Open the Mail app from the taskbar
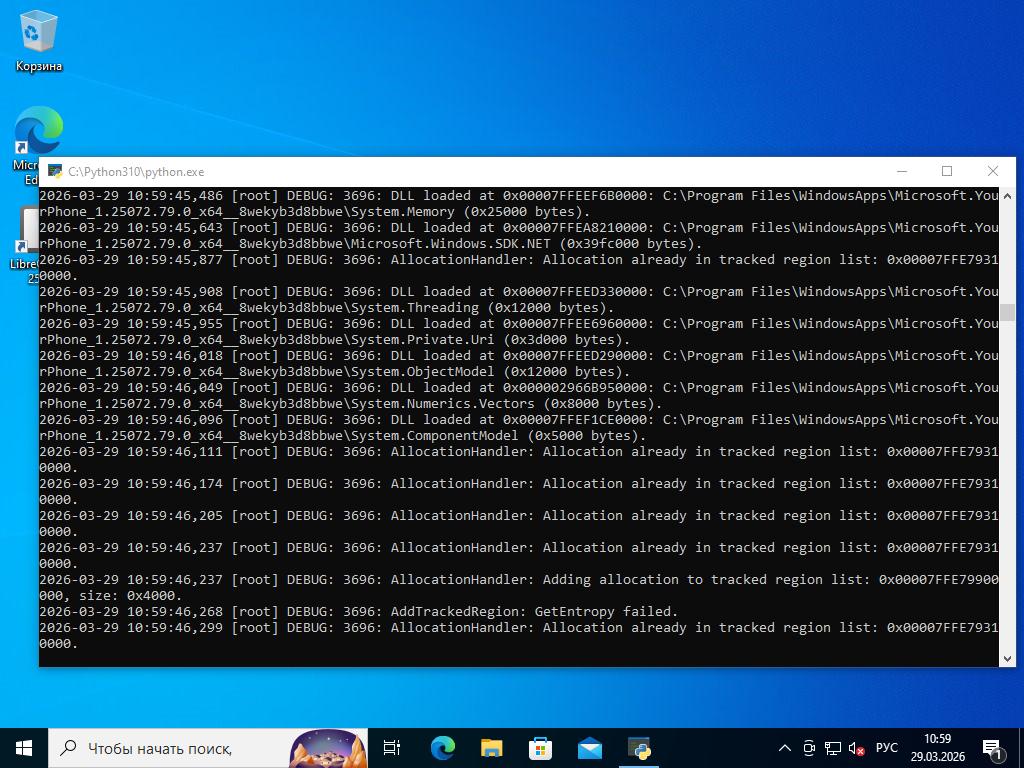 589,748
